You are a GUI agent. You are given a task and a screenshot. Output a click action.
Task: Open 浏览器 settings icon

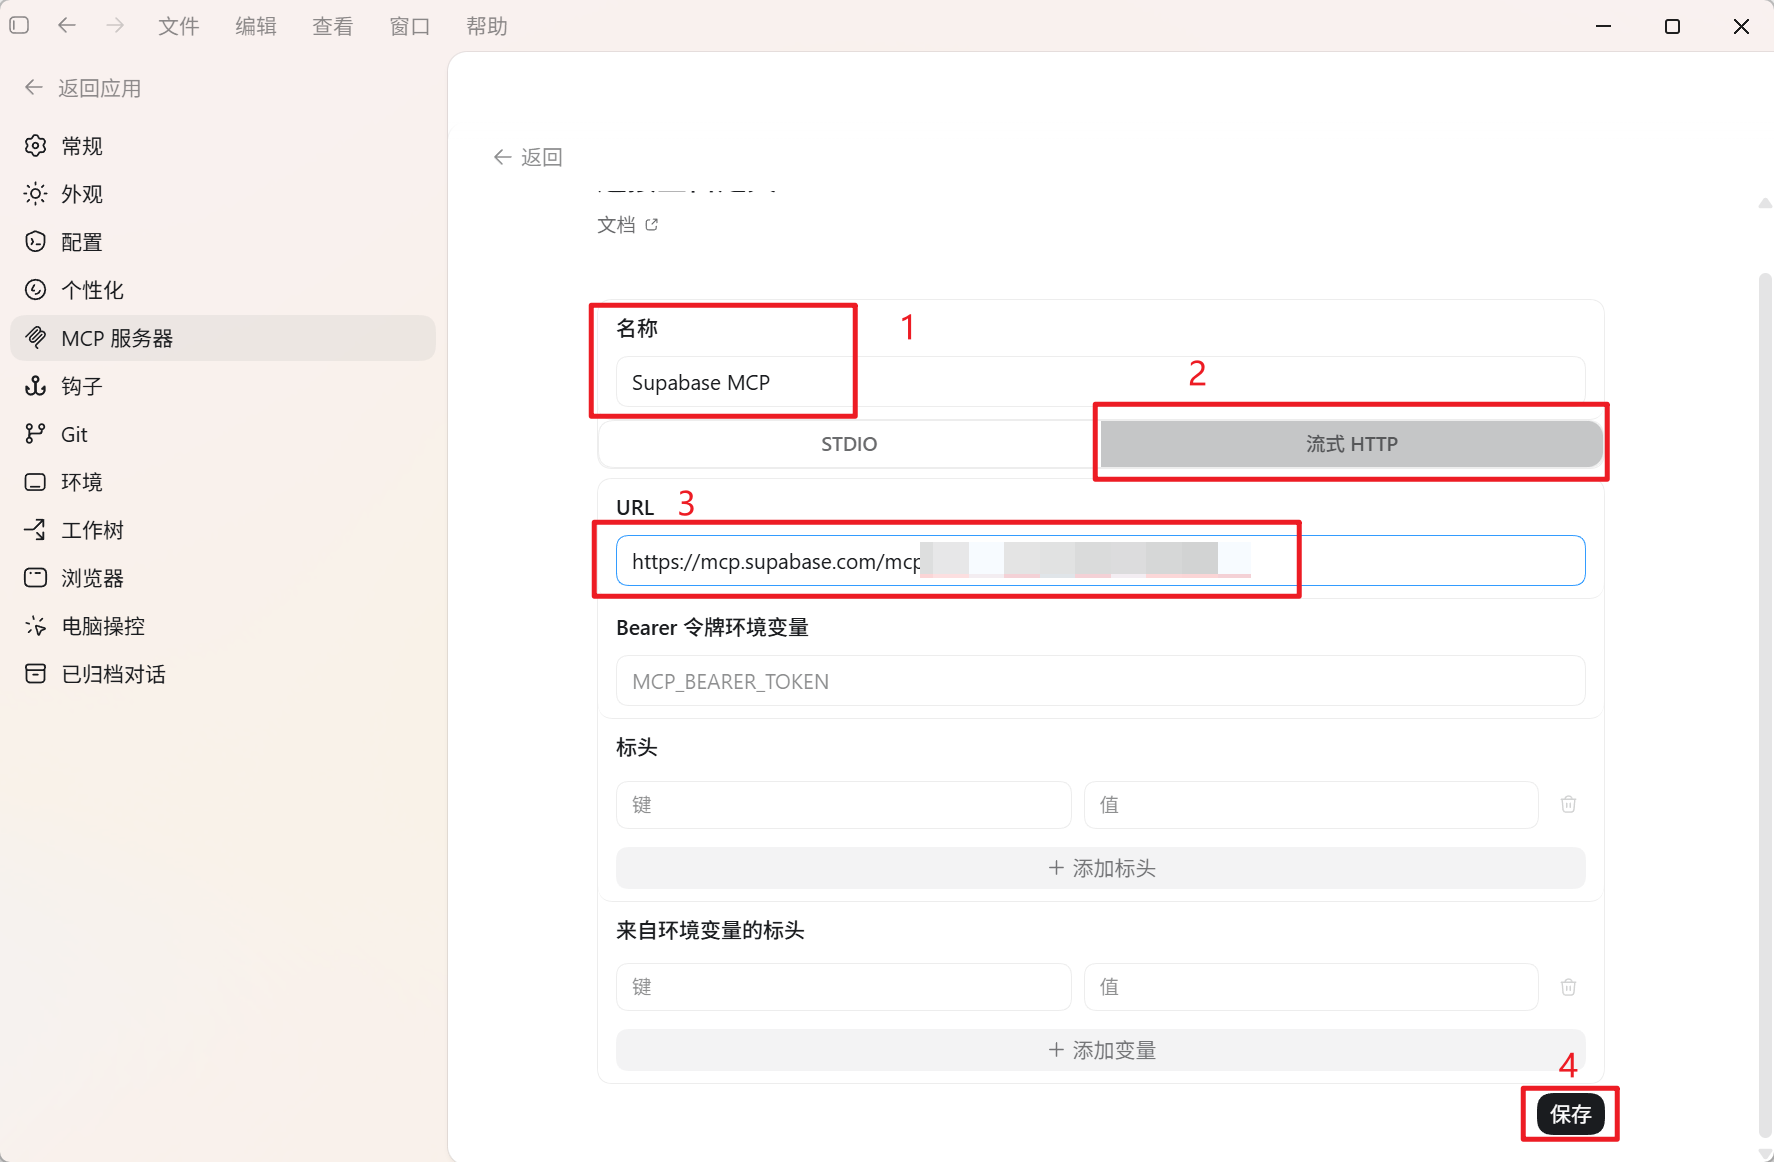(35, 578)
